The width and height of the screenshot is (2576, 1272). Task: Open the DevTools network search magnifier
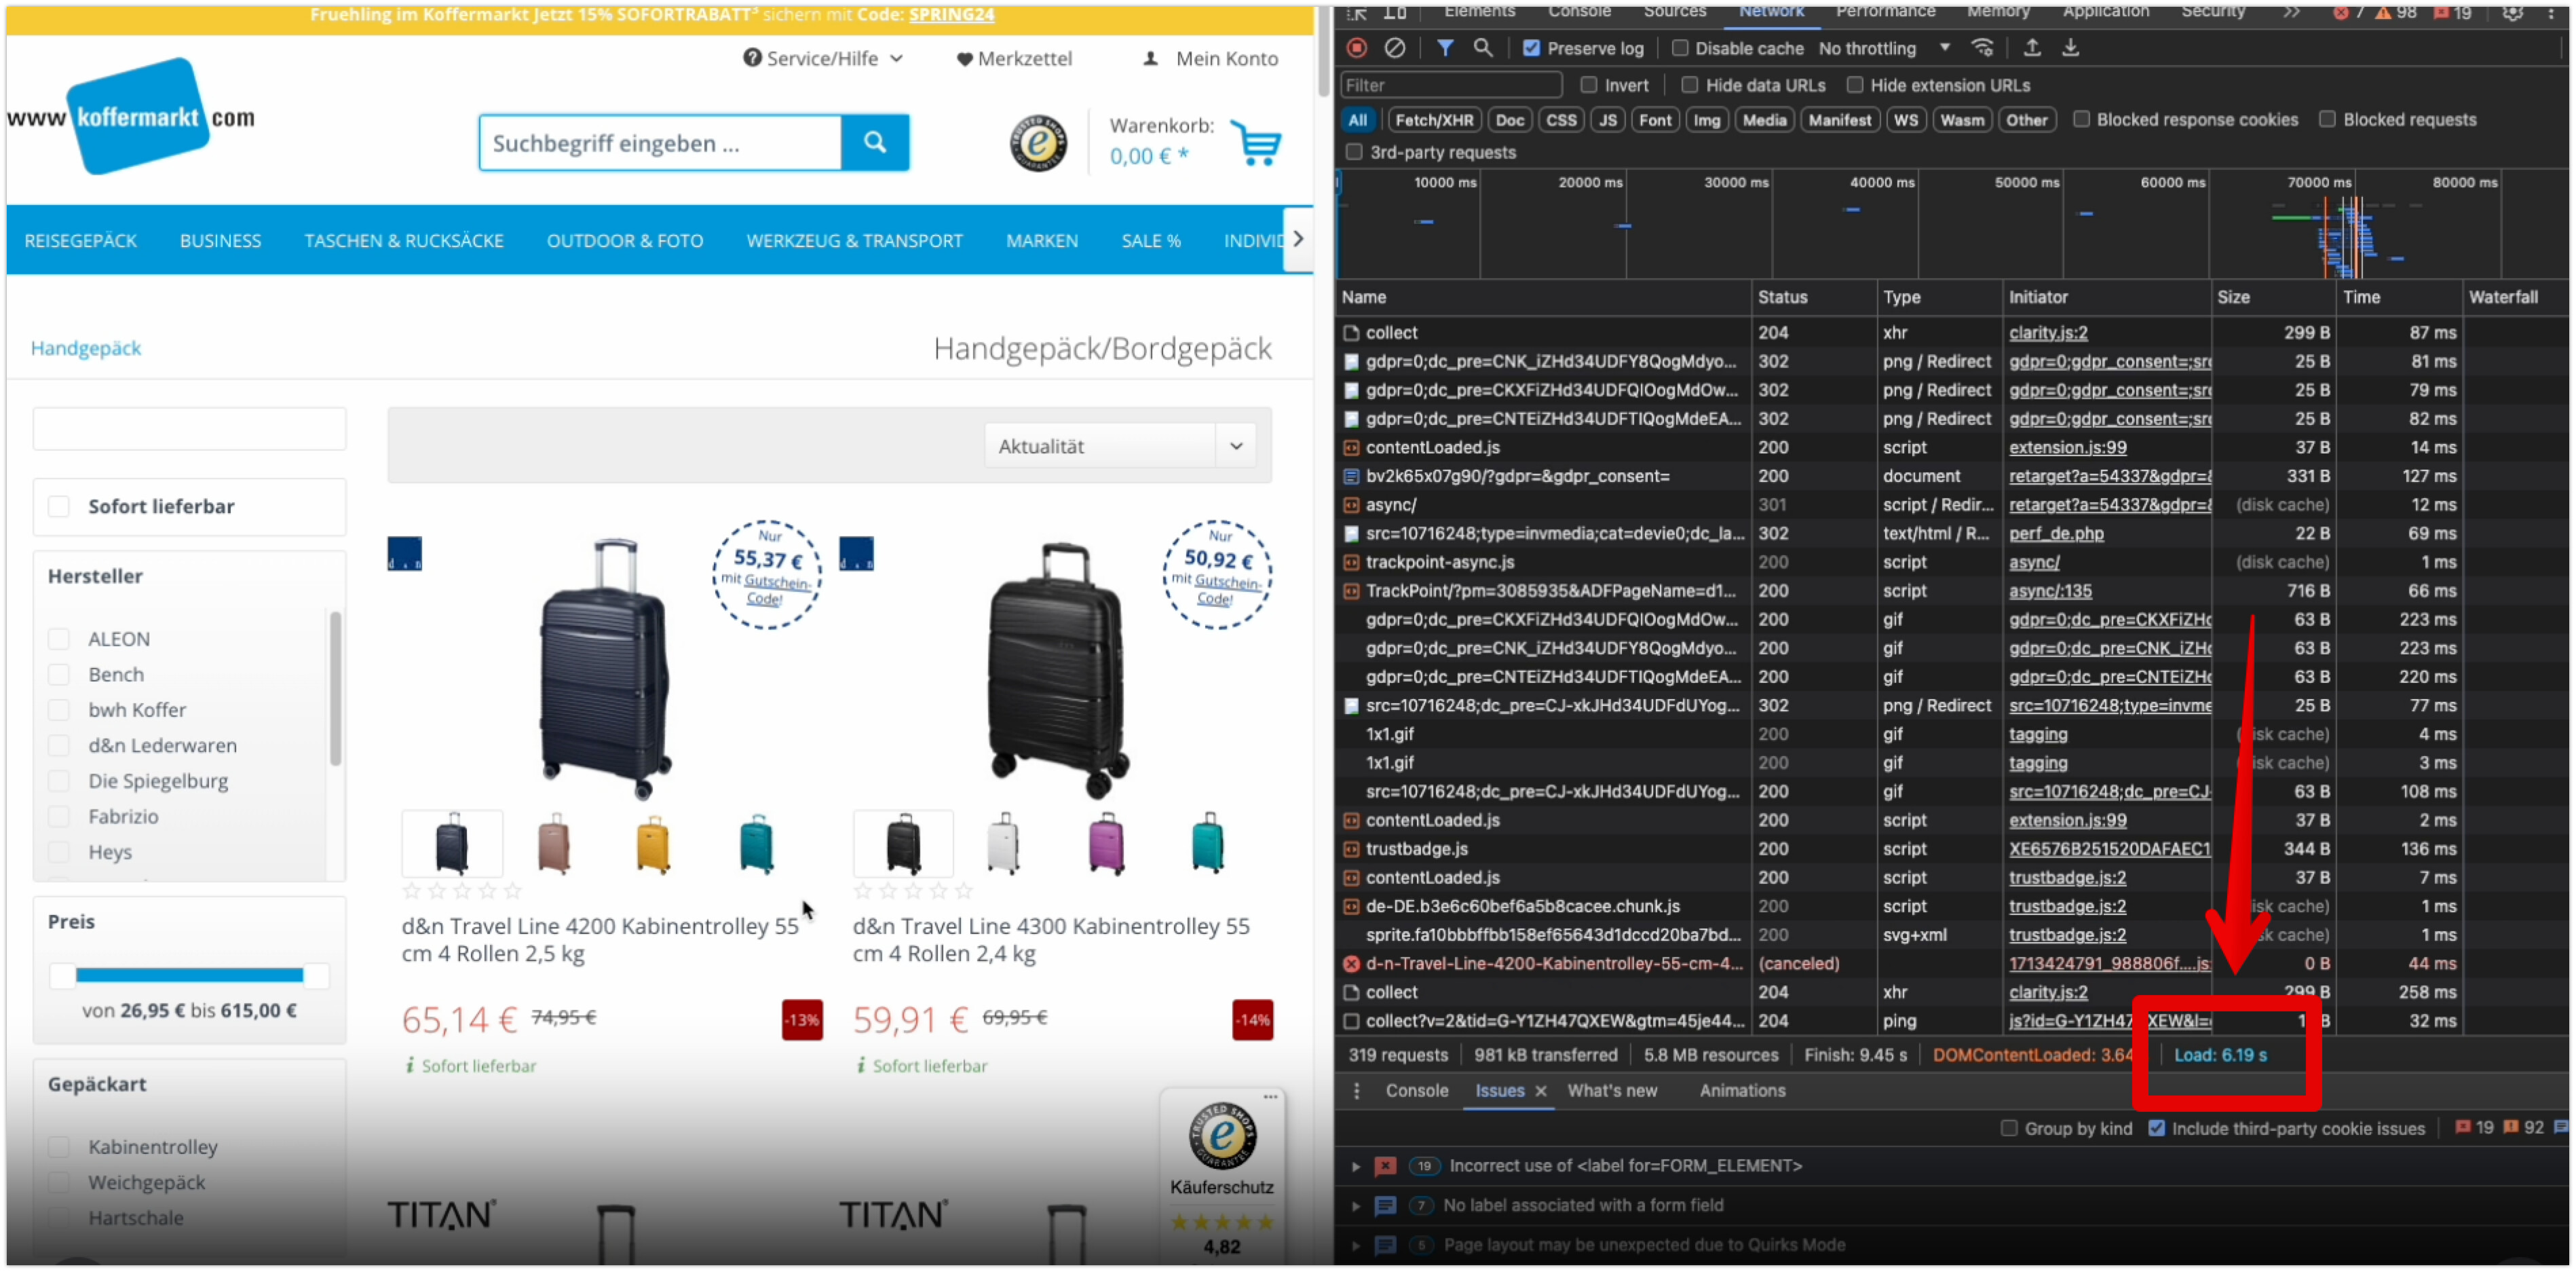coord(1482,48)
